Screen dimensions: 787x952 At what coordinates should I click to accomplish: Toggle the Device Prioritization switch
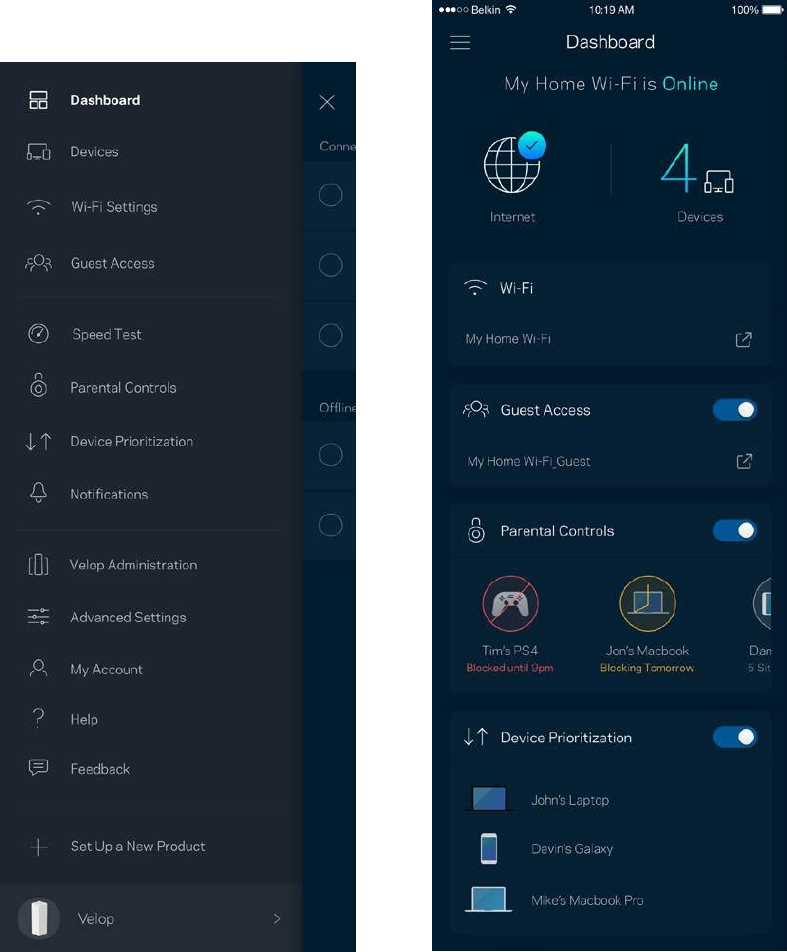pos(735,737)
